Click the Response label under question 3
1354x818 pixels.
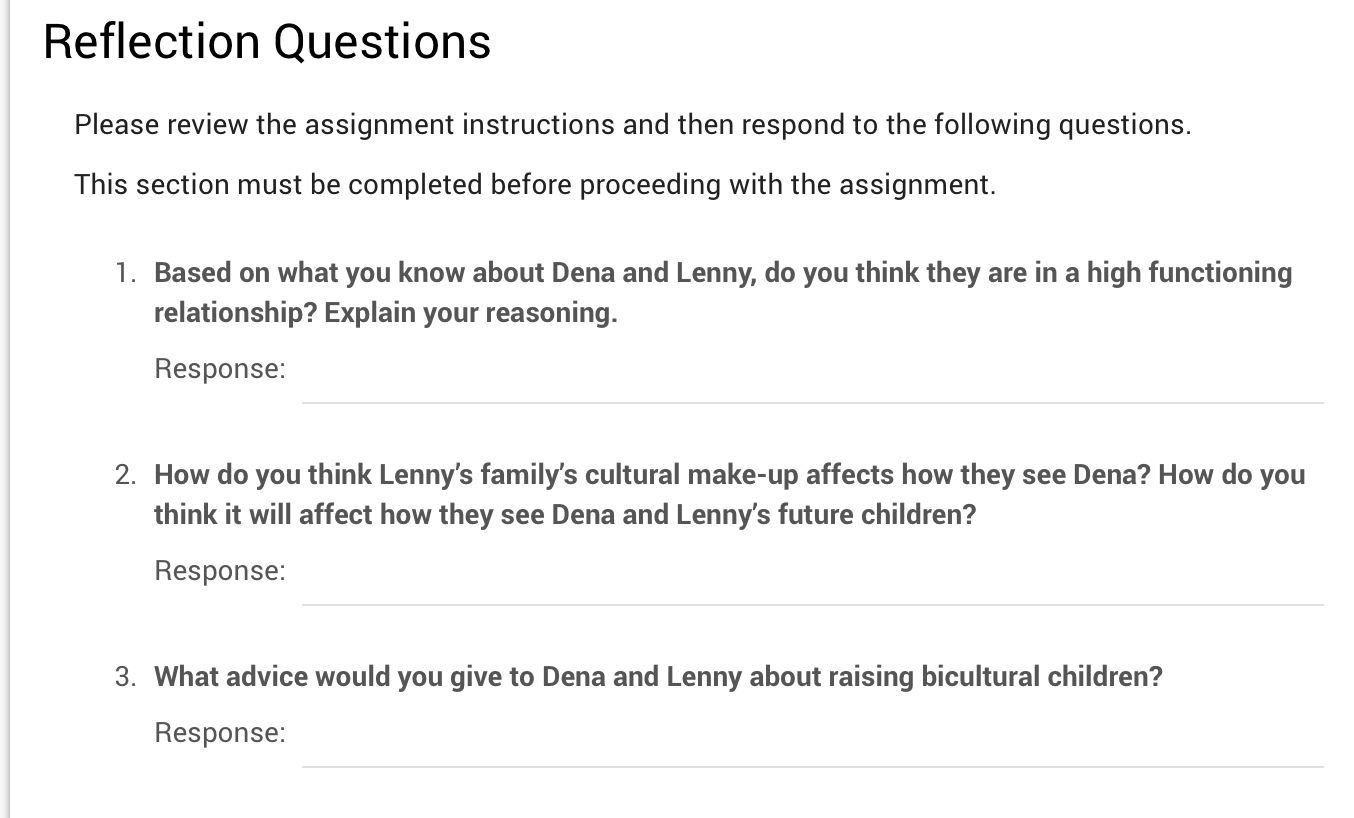point(218,732)
